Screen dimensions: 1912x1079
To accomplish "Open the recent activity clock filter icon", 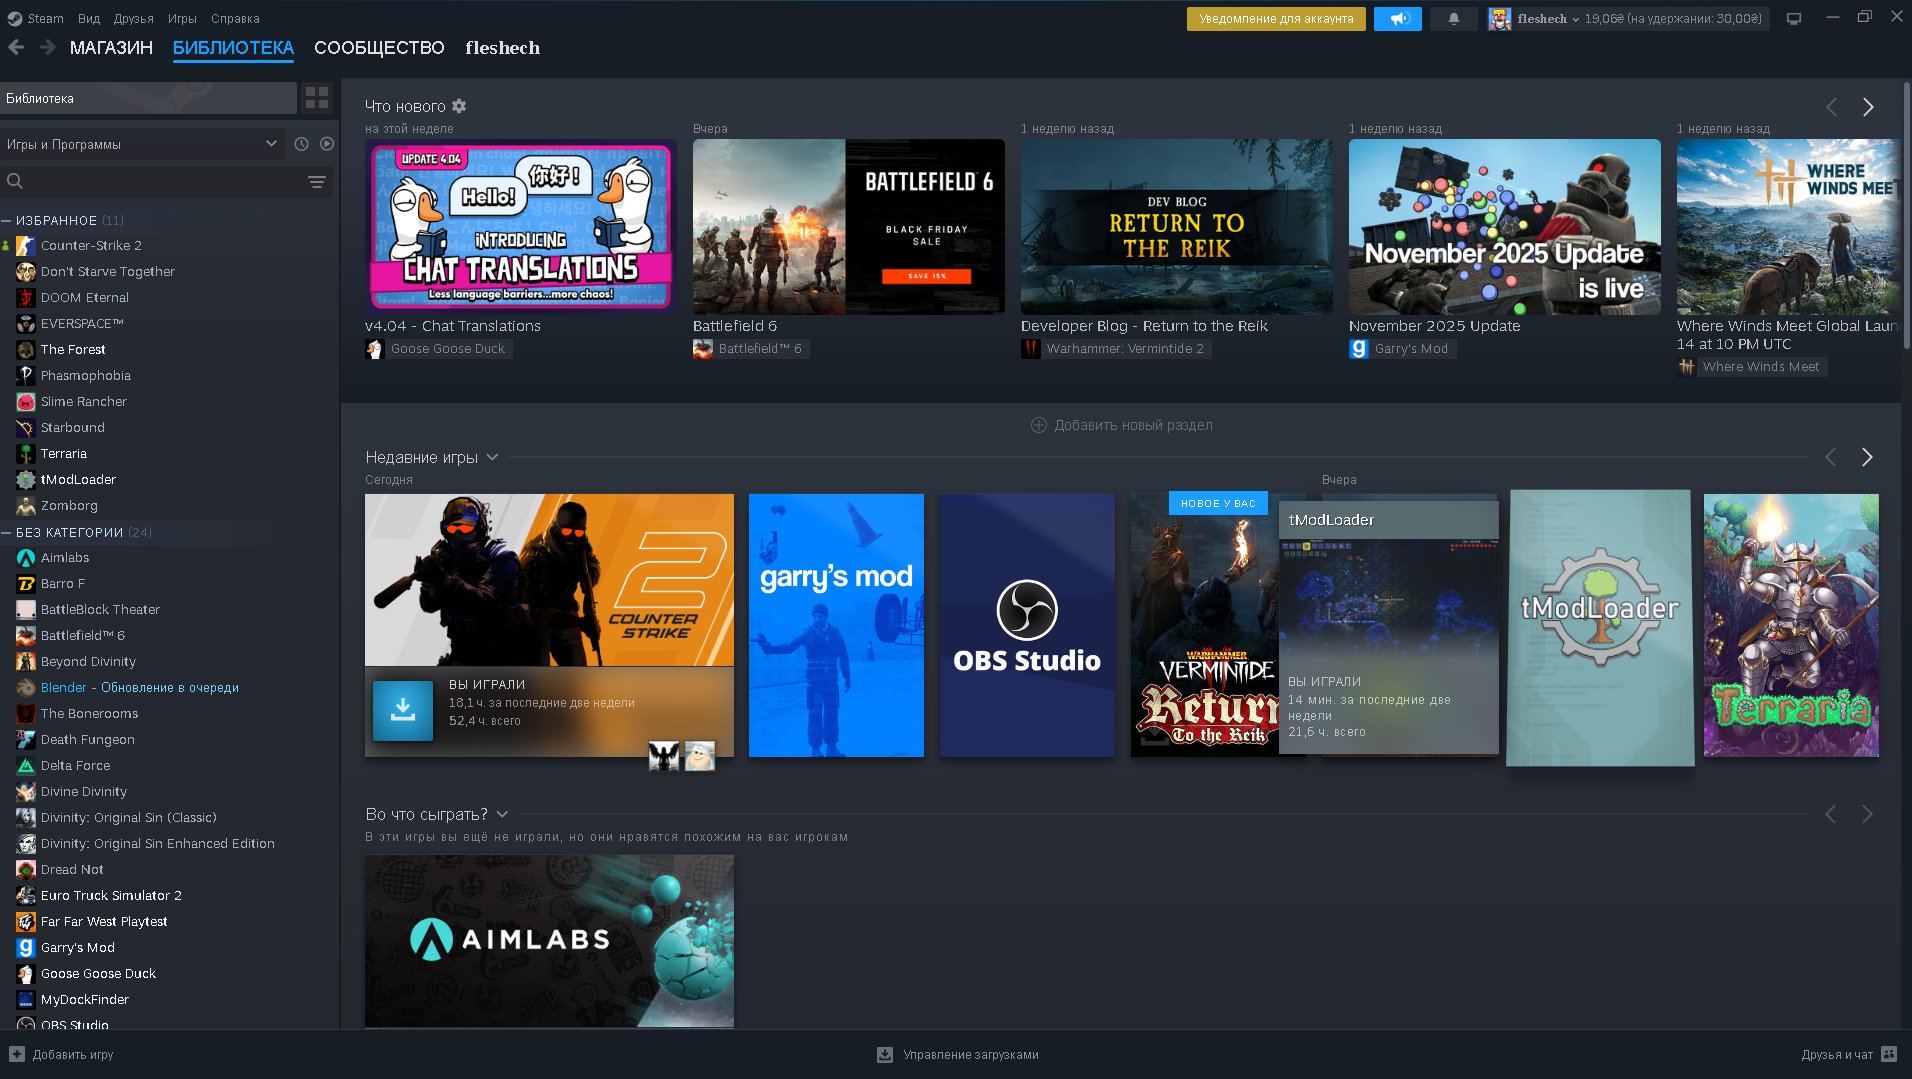I will [x=301, y=144].
